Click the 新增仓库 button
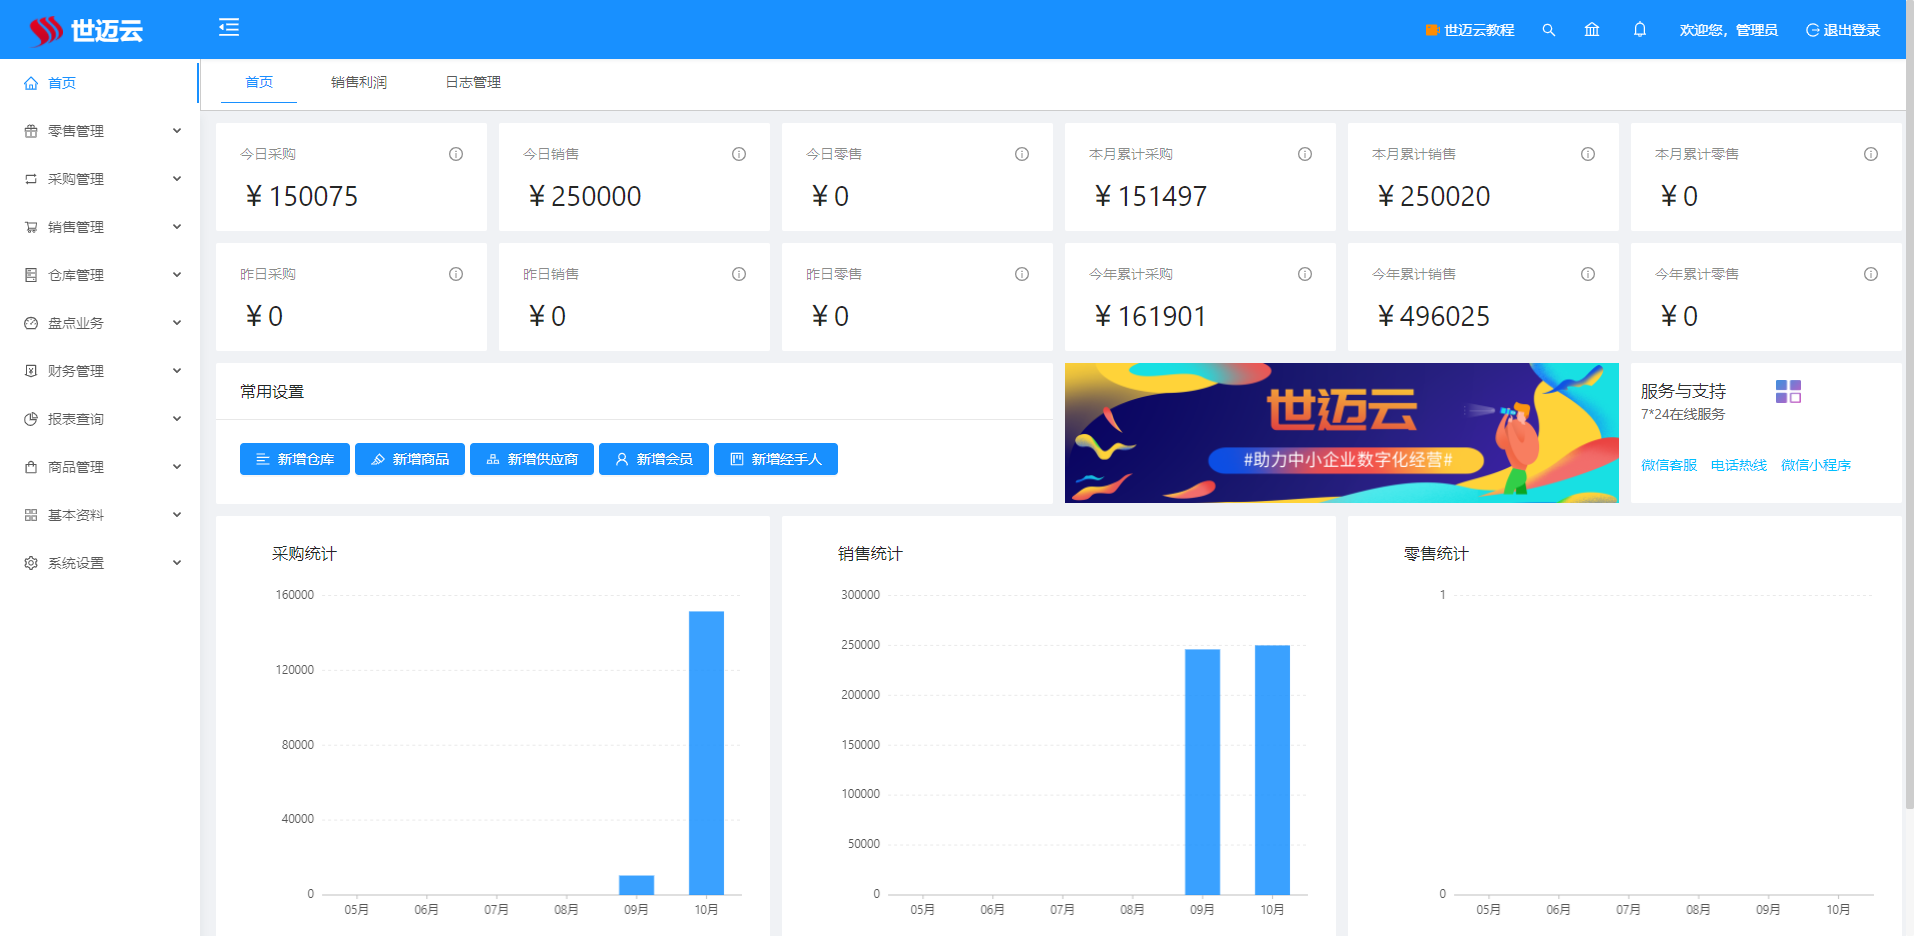This screenshot has width=1914, height=936. click(x=295, y=459)
